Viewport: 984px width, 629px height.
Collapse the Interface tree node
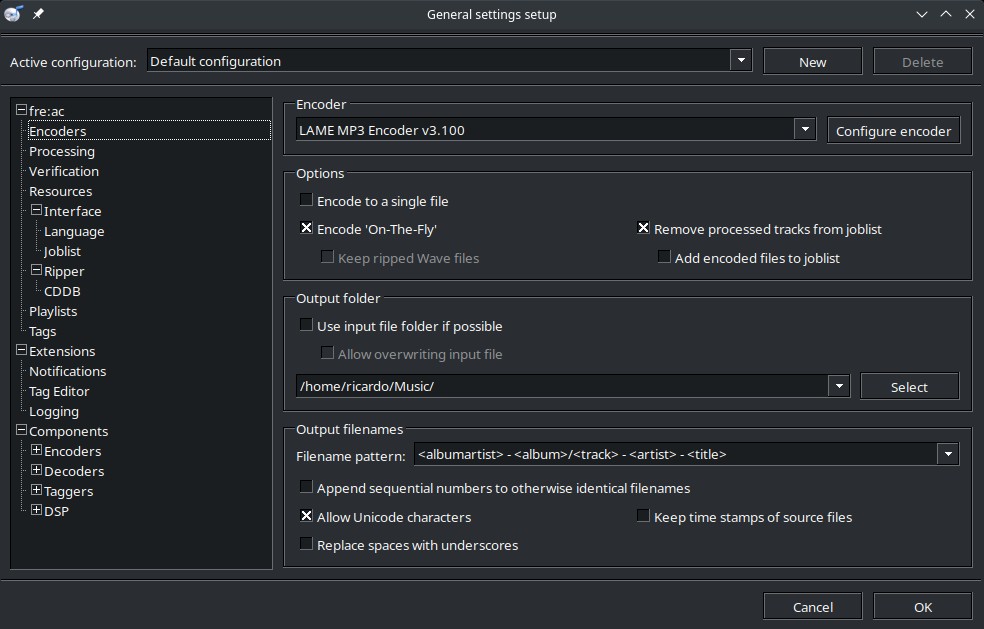[x=36, y=210]
